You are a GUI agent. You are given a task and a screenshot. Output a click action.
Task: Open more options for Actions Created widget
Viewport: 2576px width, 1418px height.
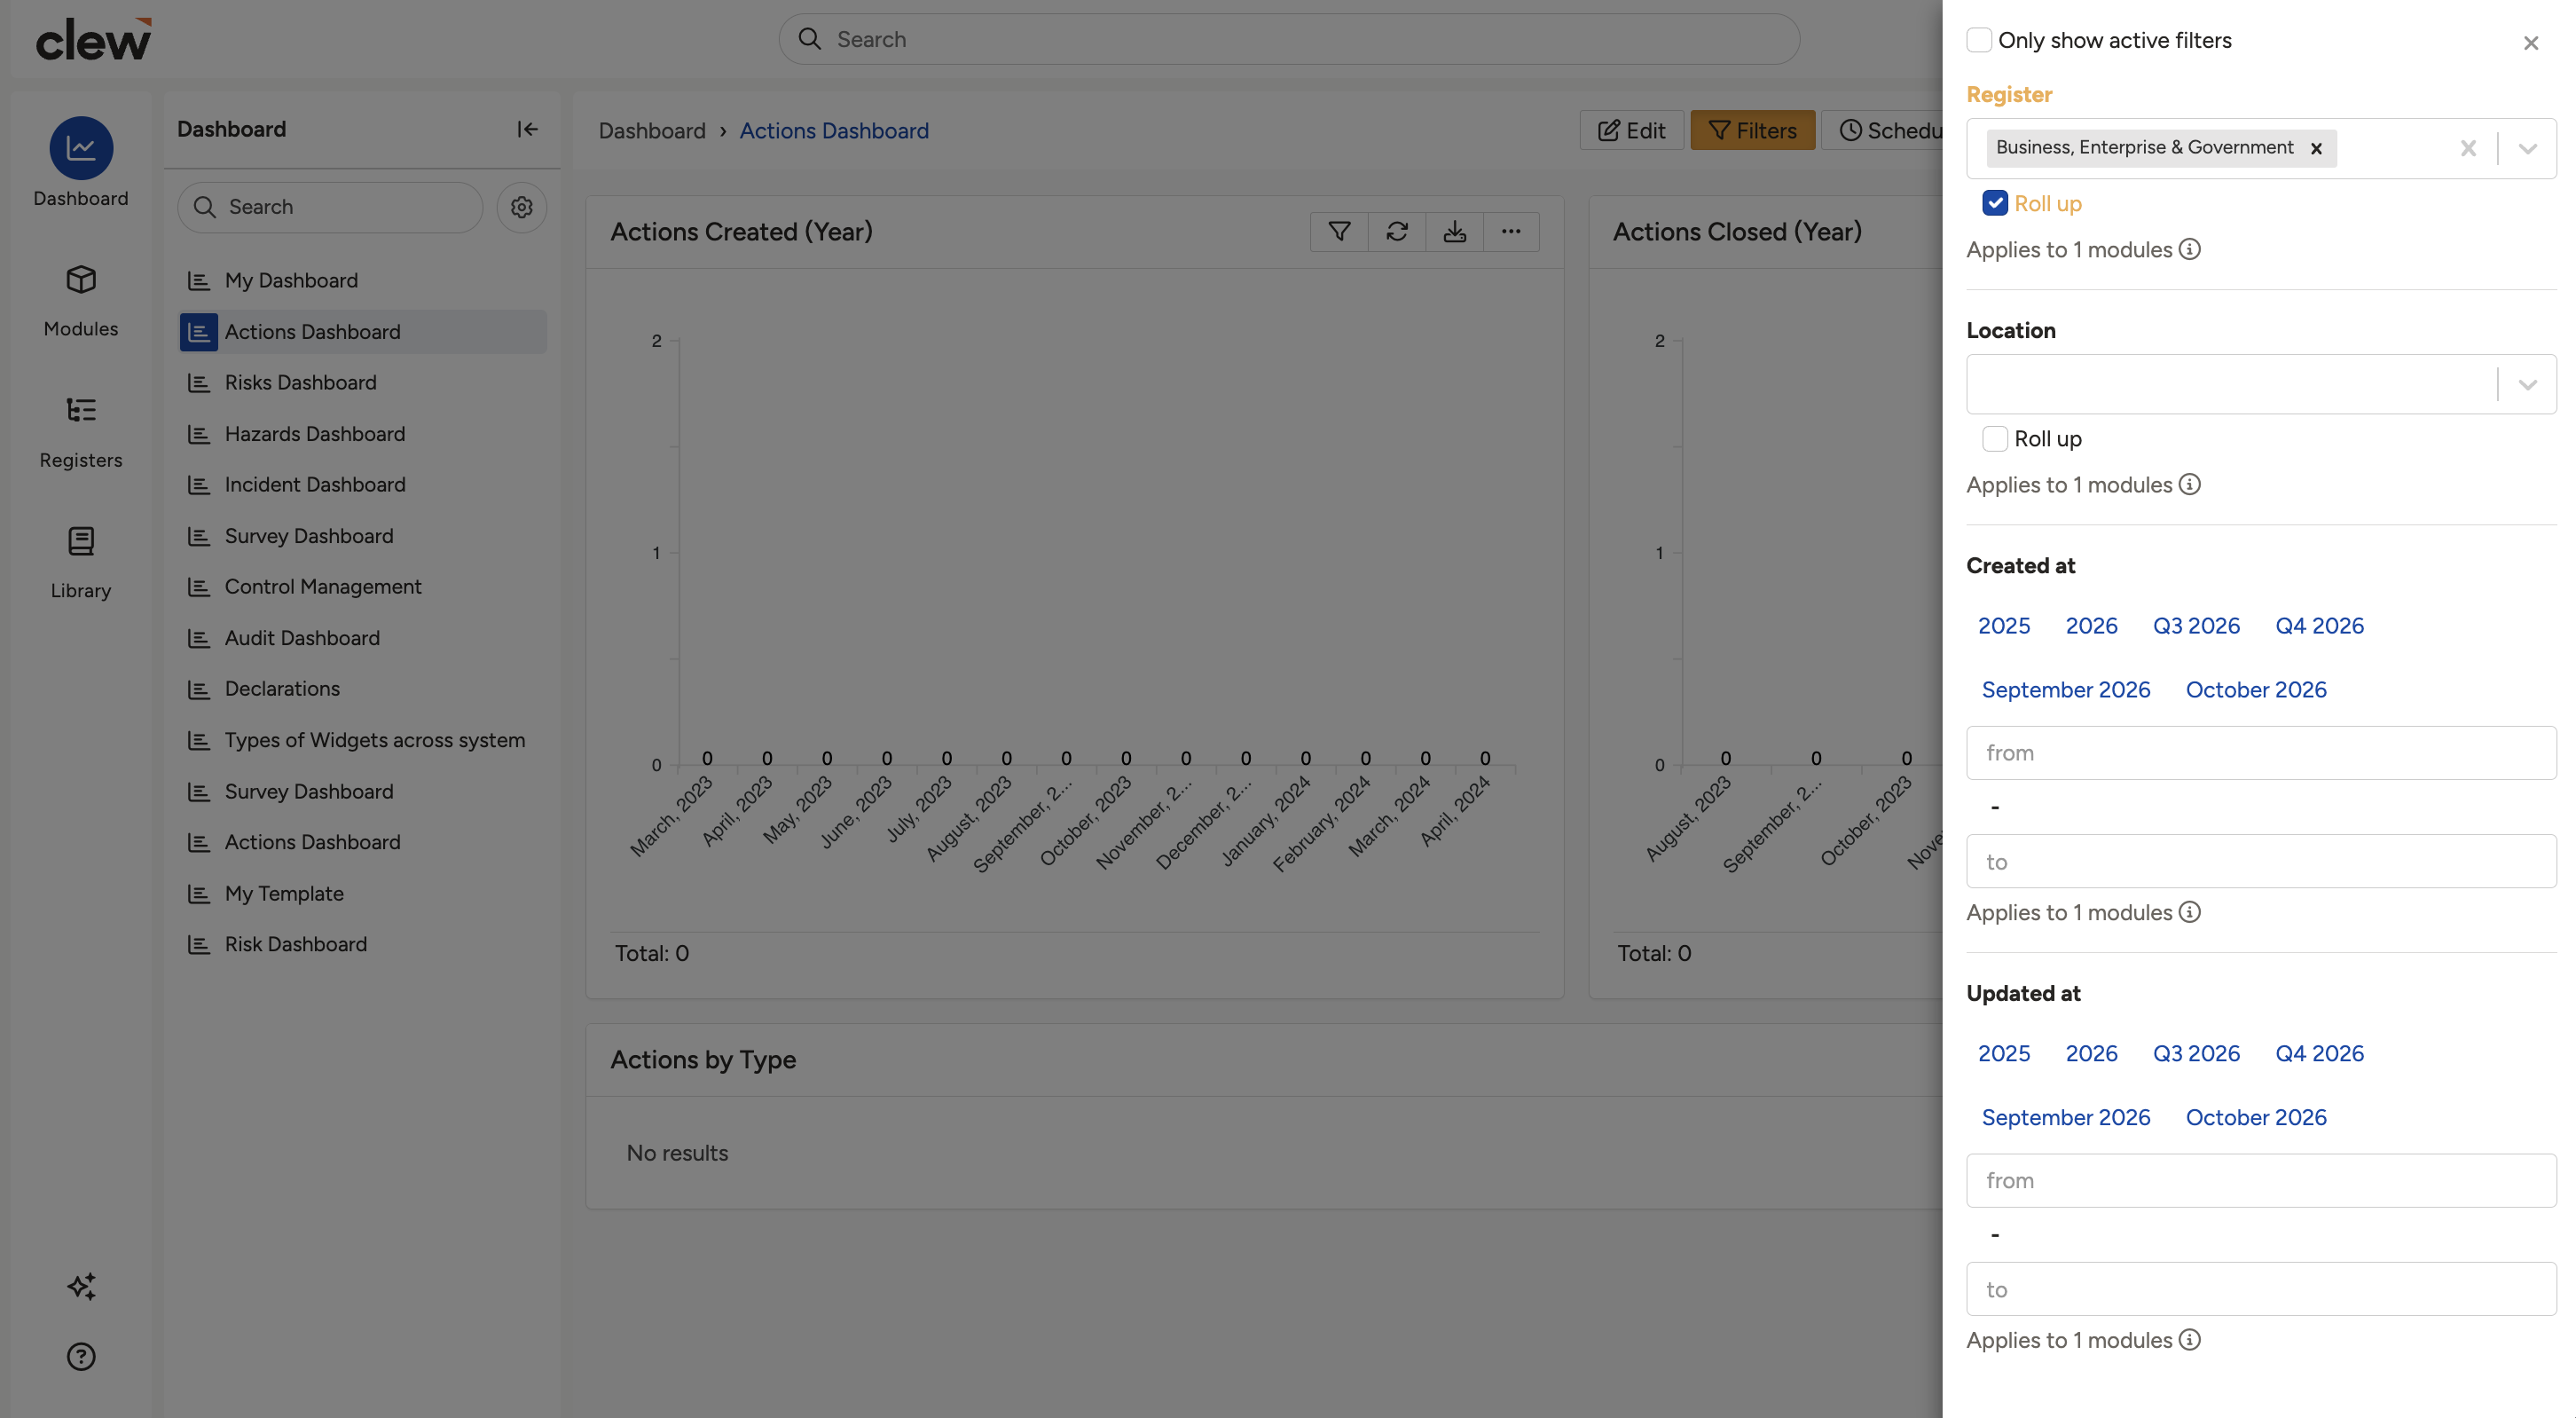pos(1510,231)
